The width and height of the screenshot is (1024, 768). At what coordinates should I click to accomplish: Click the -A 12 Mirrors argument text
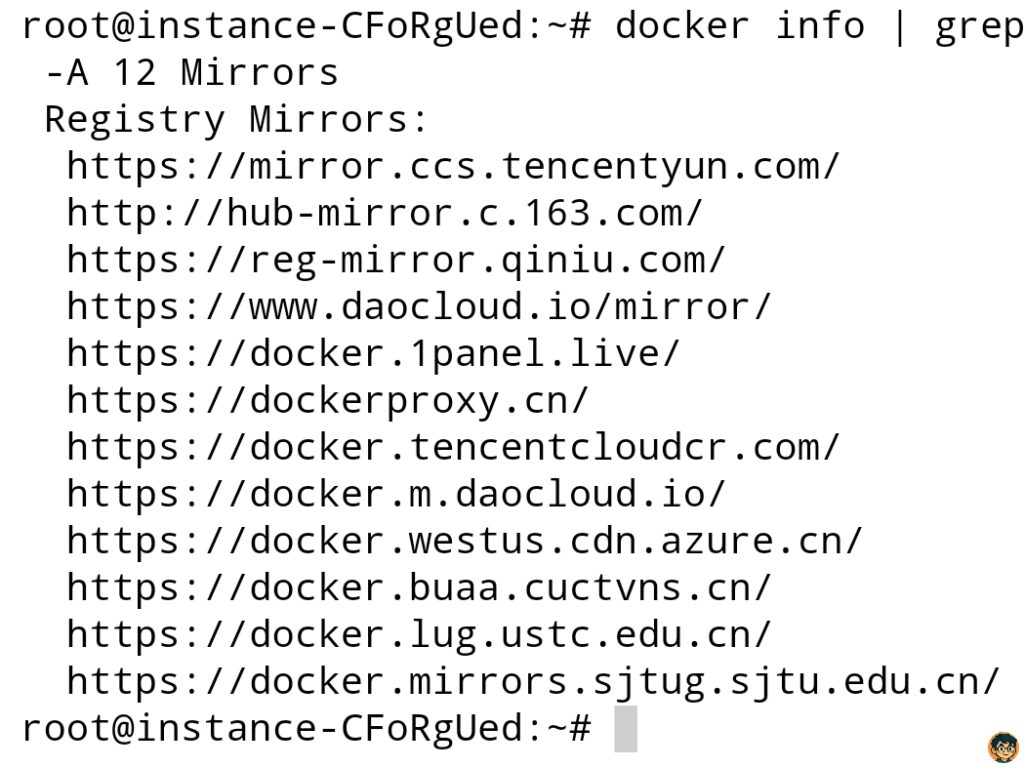click(192, 72)
